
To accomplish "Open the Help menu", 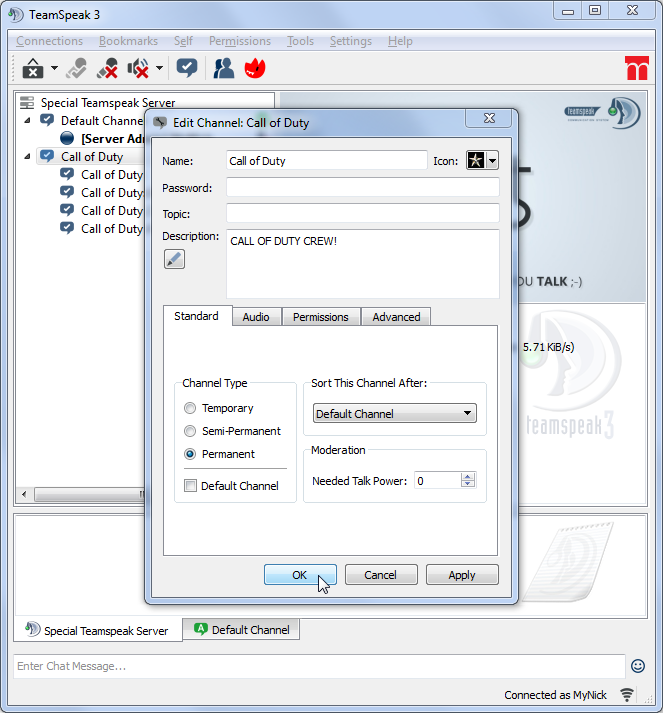I will pyautogui.click(x=400, y=41).
